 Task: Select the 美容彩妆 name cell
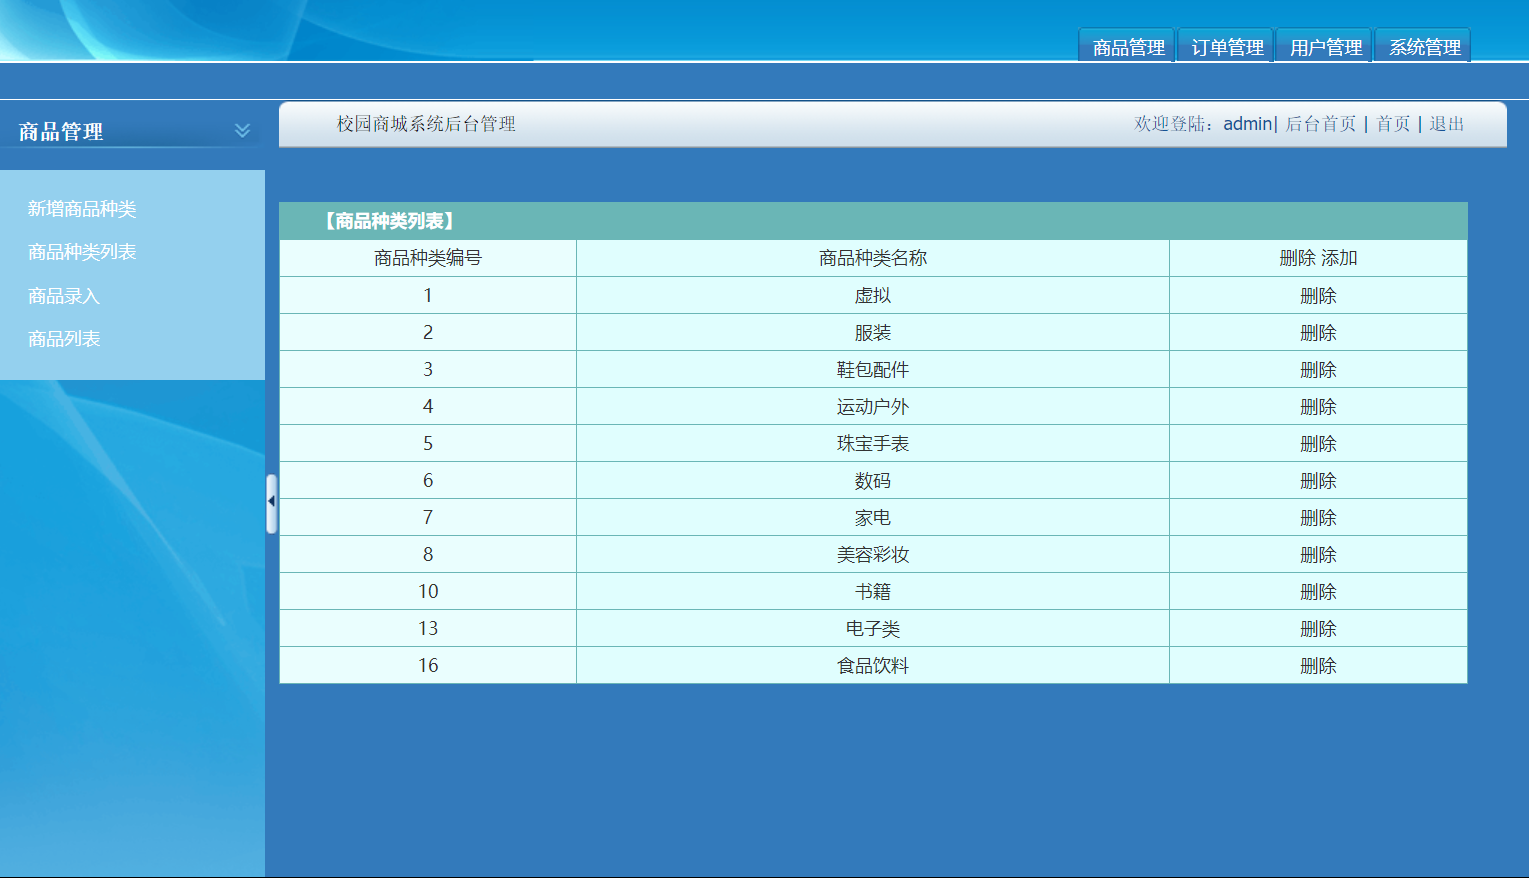click(873, 555)
